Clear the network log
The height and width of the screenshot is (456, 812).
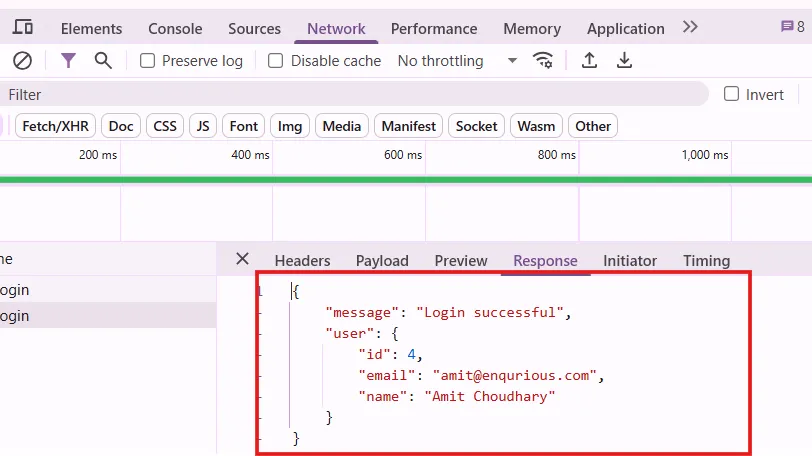pos(22,61)
